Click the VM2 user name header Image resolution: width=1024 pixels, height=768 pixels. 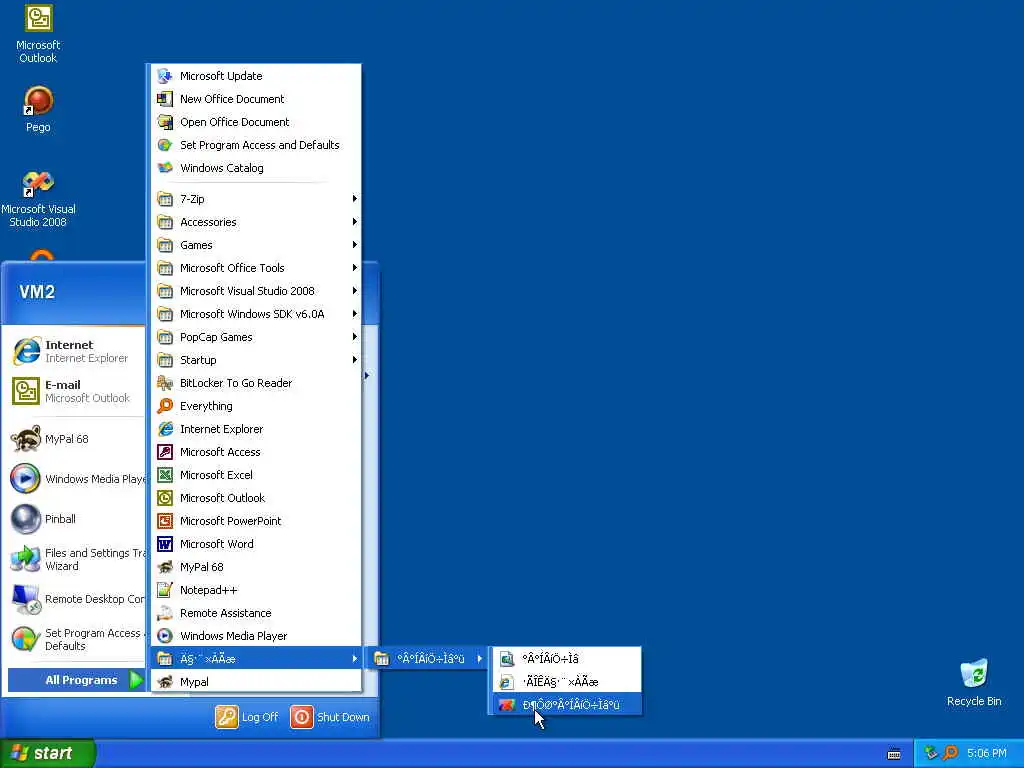coord(37,291)
